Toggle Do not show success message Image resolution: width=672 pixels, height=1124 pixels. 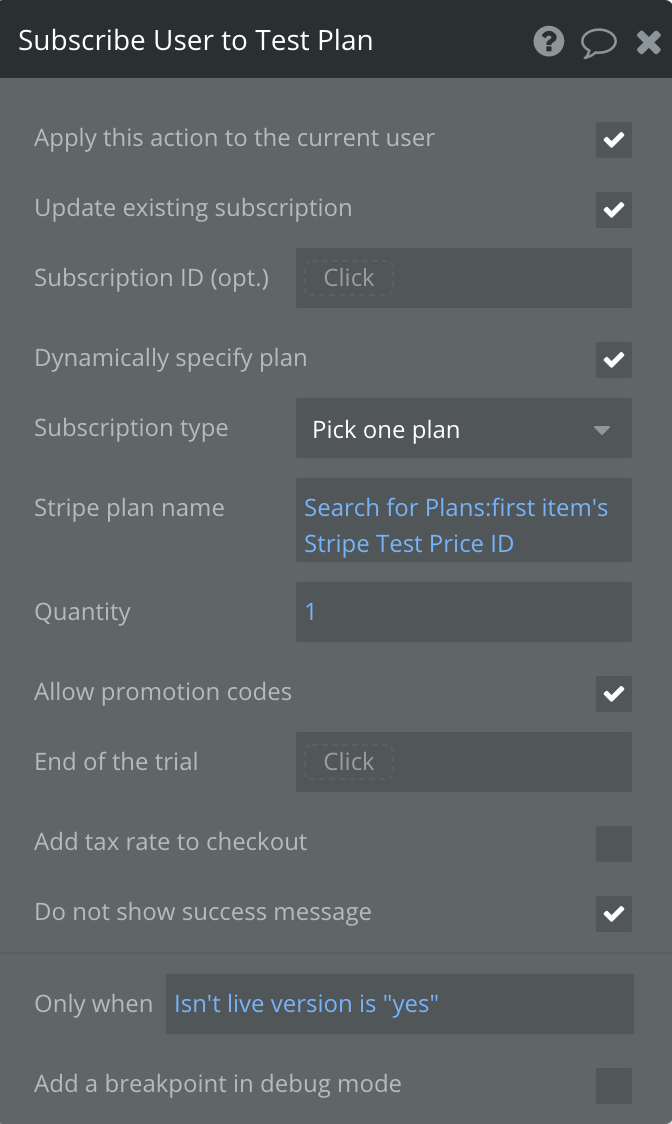pos(613,914)
